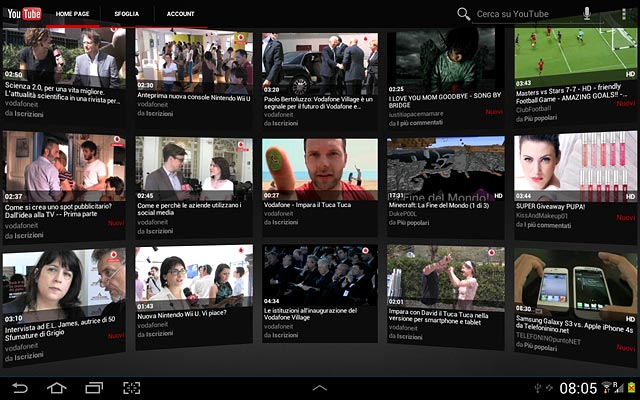Tap the Android back arrow
640x400 pixels.
click(x=19, y=387)
